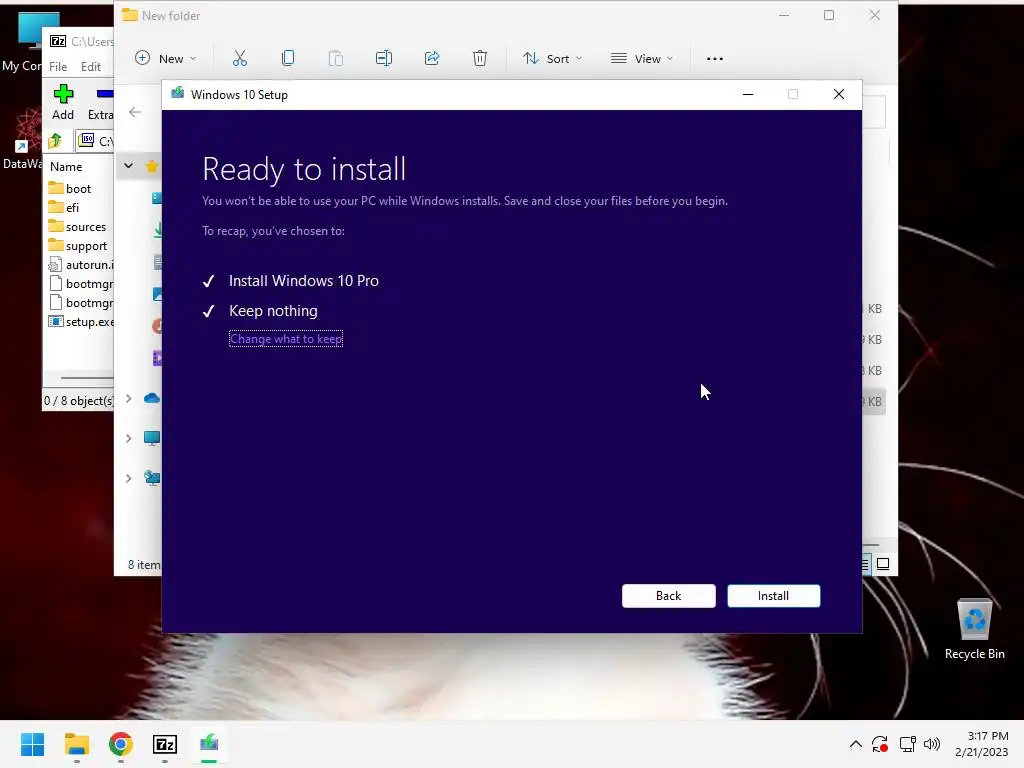The height and width of the screenshot is (768, 1024).
Task: Select setup.exe in 7-Zip list
Action: 80,322
